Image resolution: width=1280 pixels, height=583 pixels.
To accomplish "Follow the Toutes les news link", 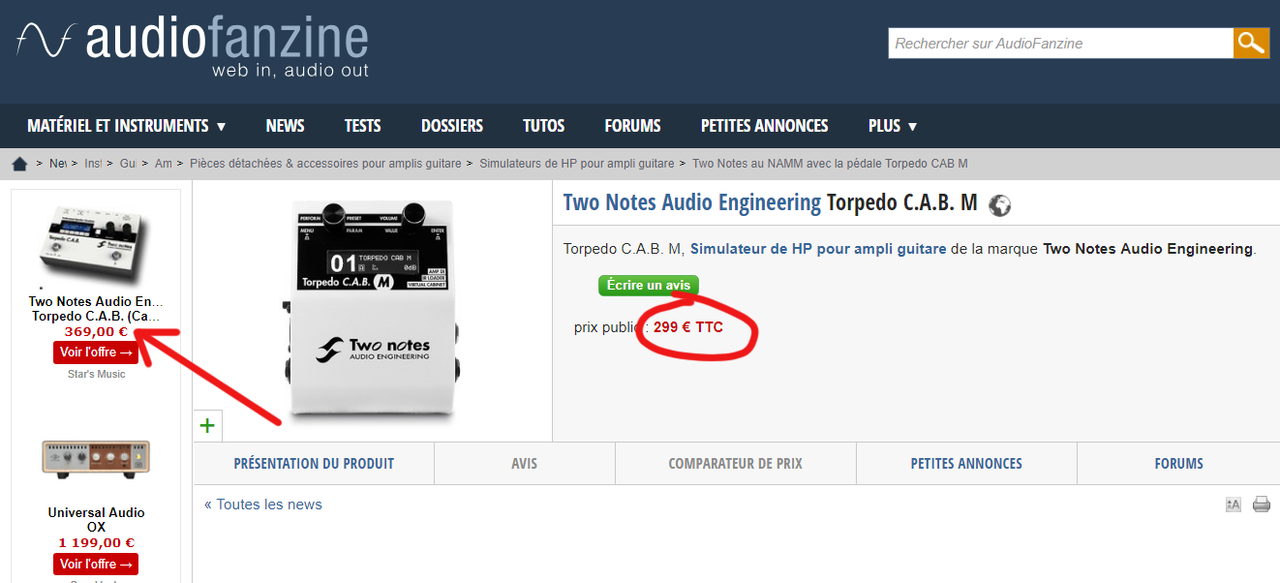I will click(263, 504).
